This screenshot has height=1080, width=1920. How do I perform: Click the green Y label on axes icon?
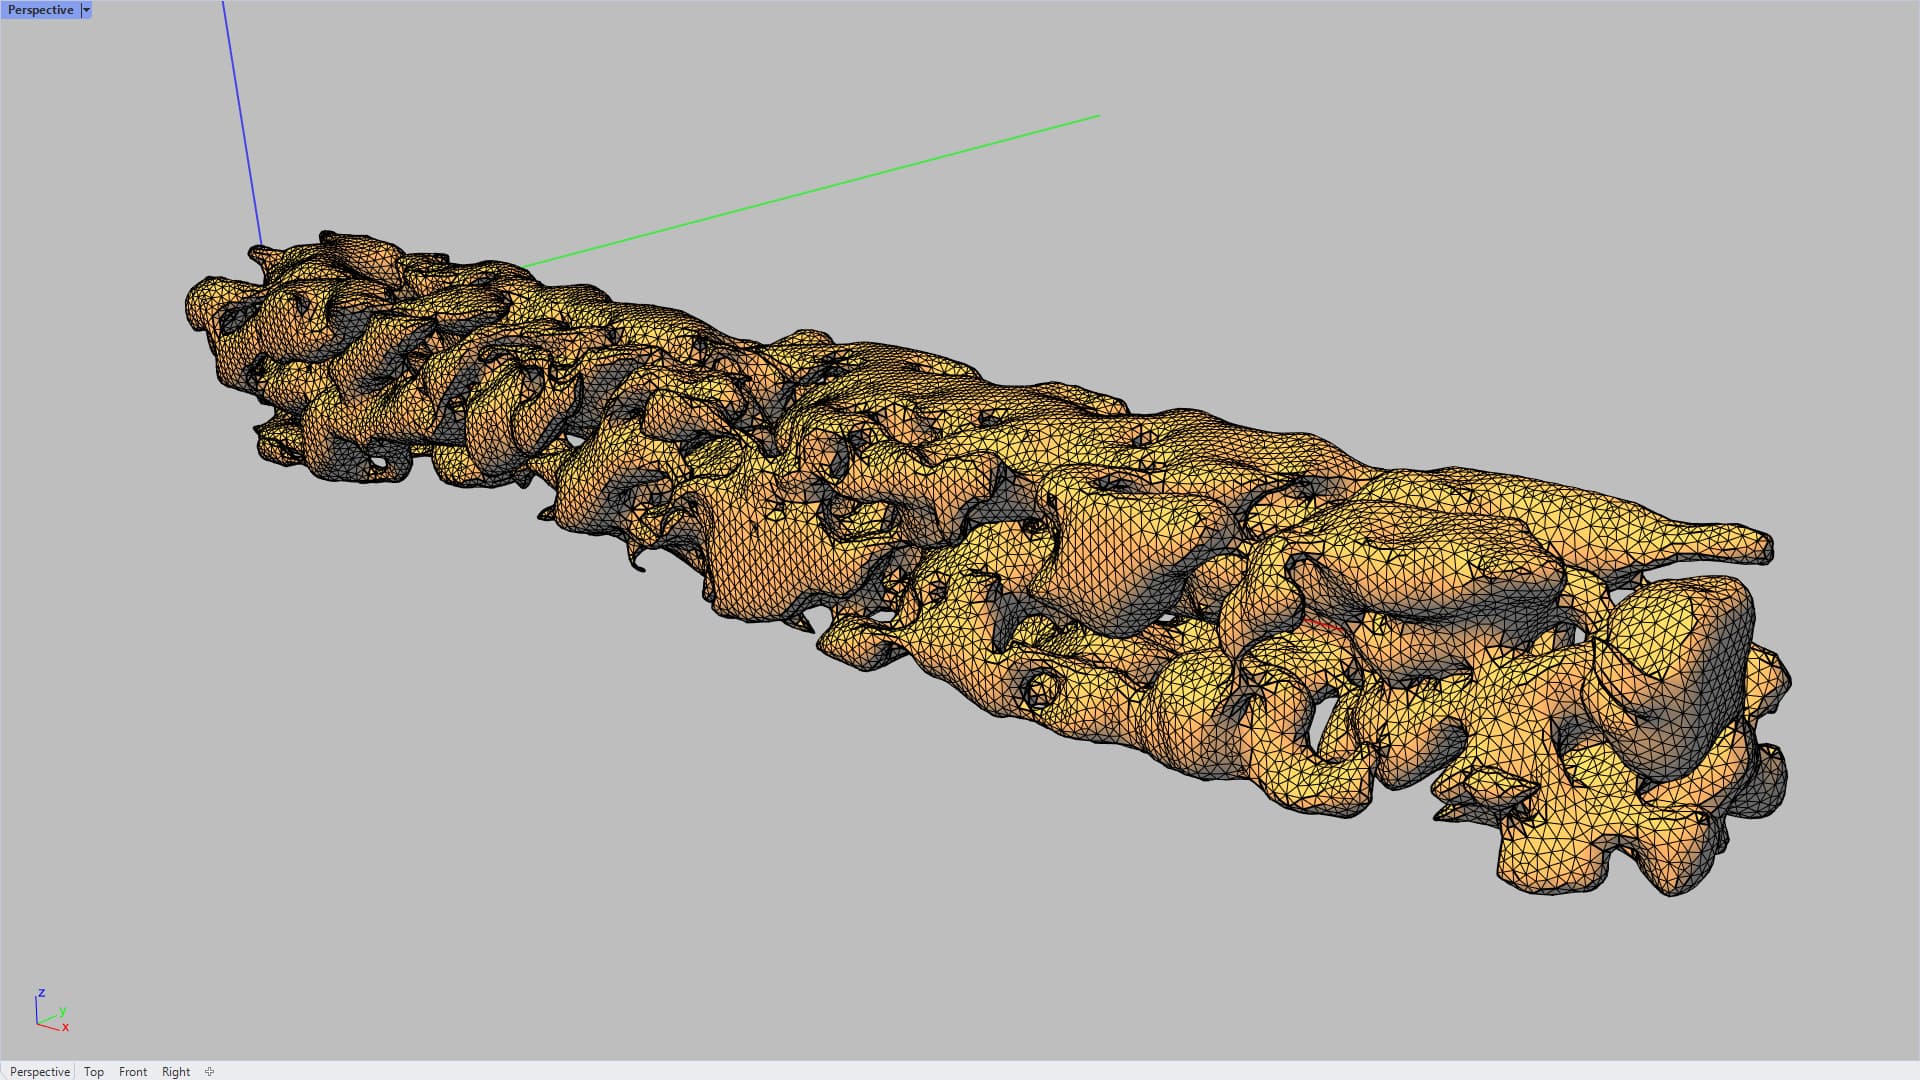[x=63, y=1011]
